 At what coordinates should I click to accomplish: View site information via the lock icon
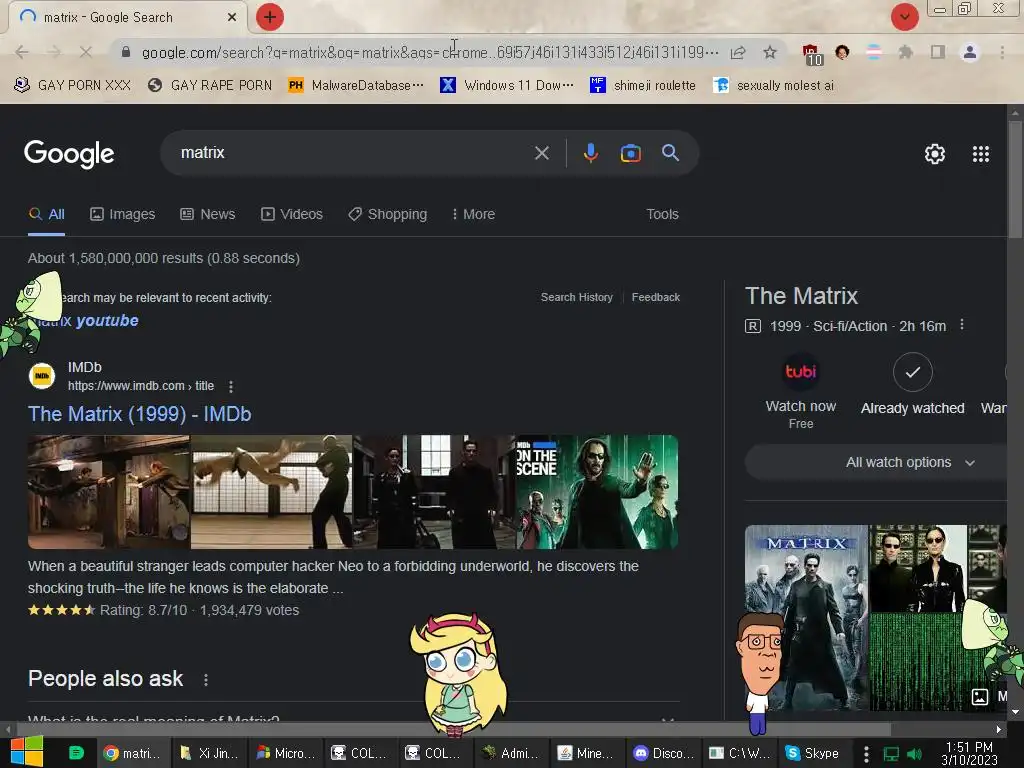[x=126, y=52]
